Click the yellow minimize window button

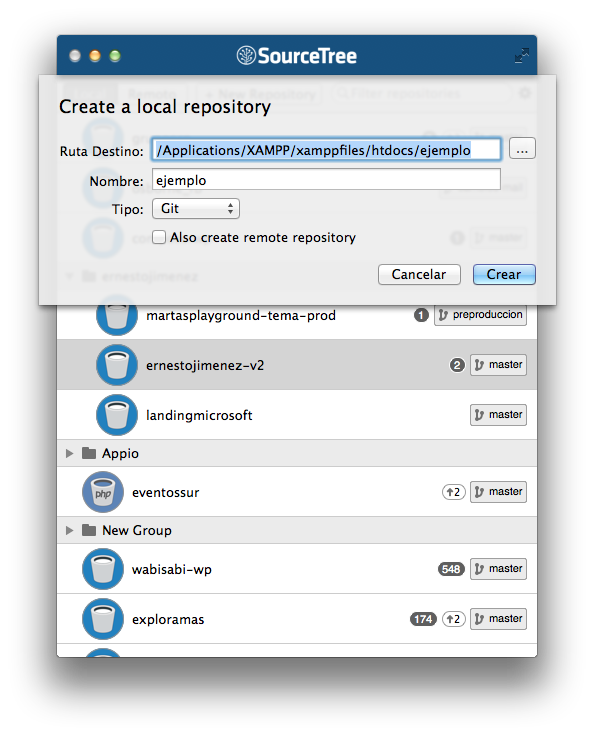click(95, 56)
